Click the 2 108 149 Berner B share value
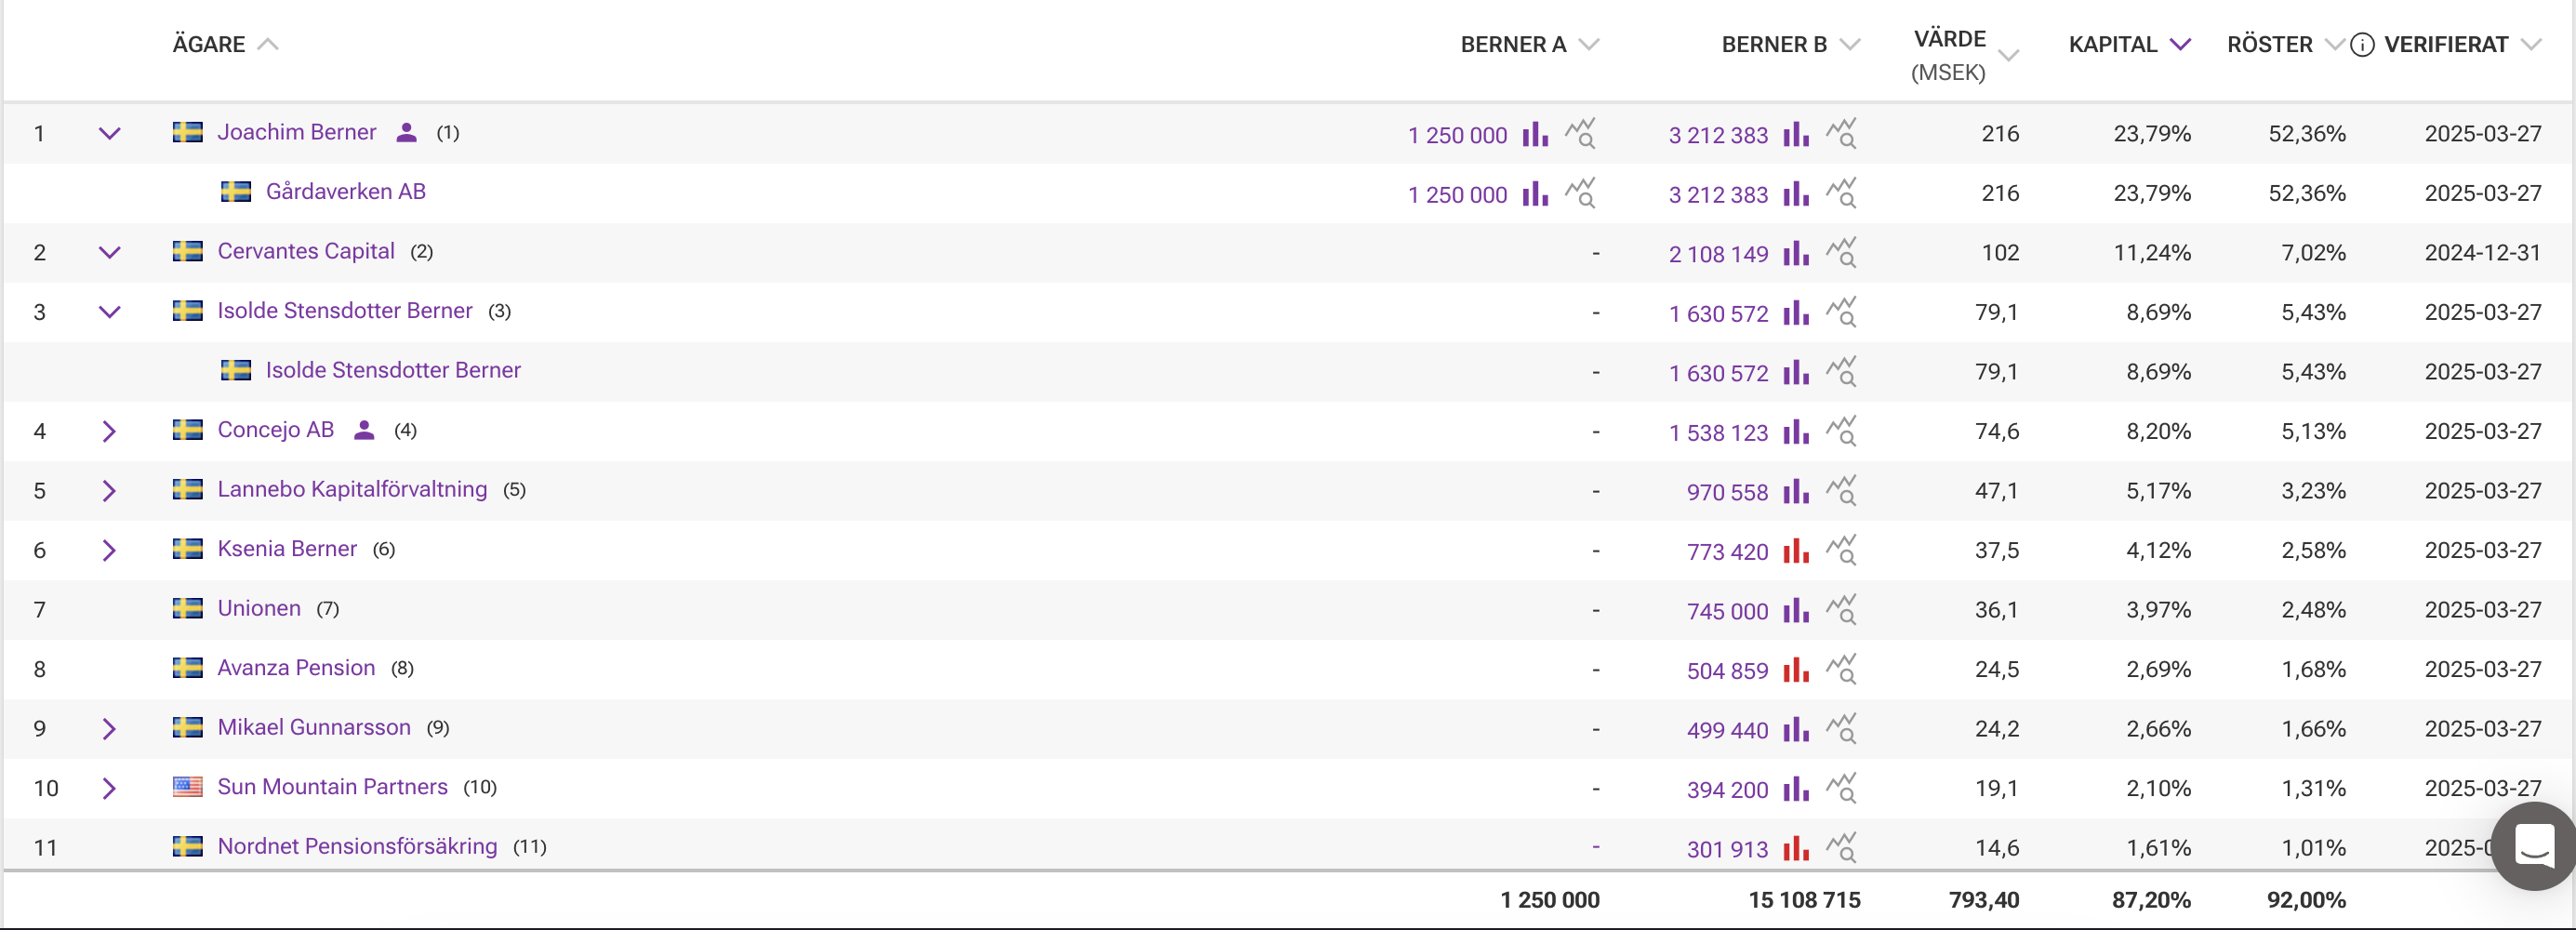The image size is (2576, 930). (1717, 254)
